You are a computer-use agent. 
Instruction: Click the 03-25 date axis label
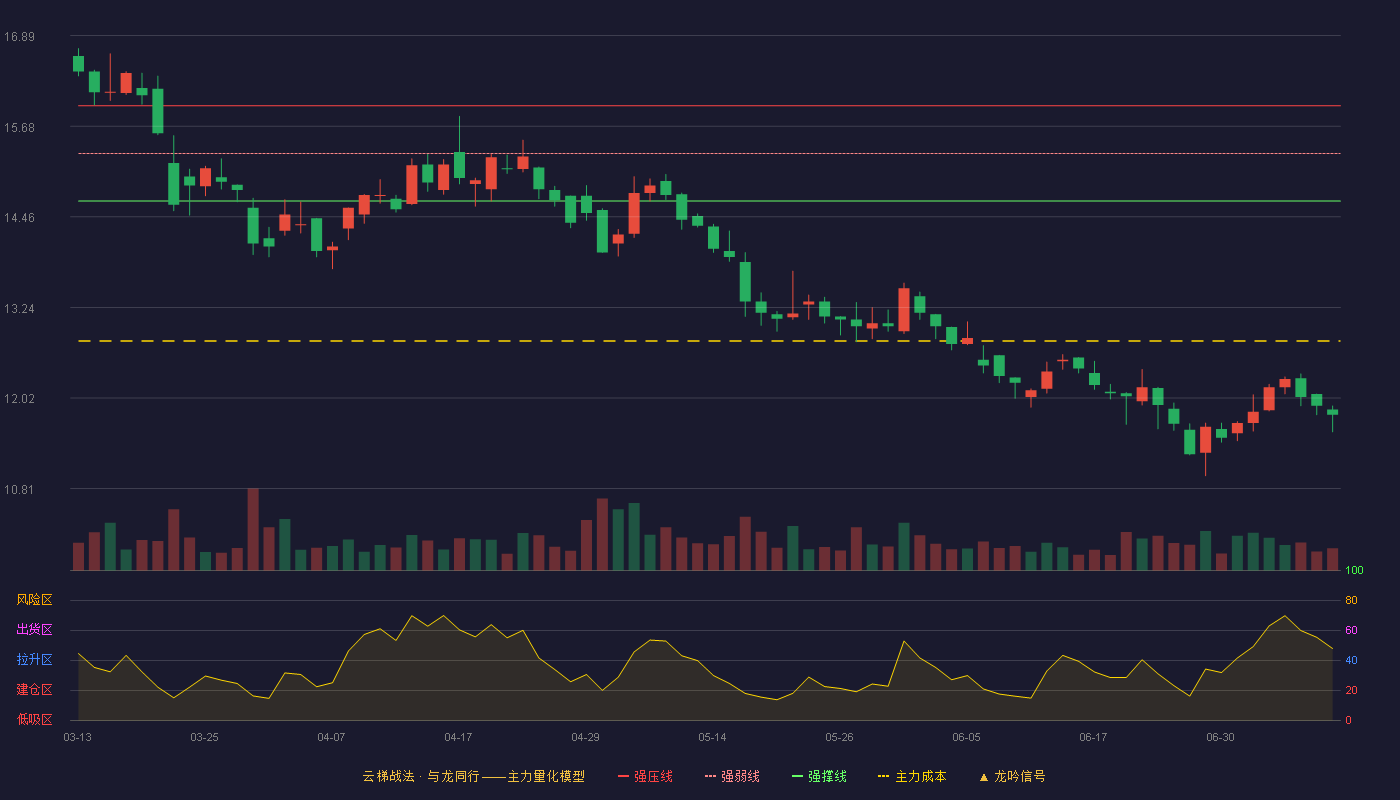(x=204, y=737)
